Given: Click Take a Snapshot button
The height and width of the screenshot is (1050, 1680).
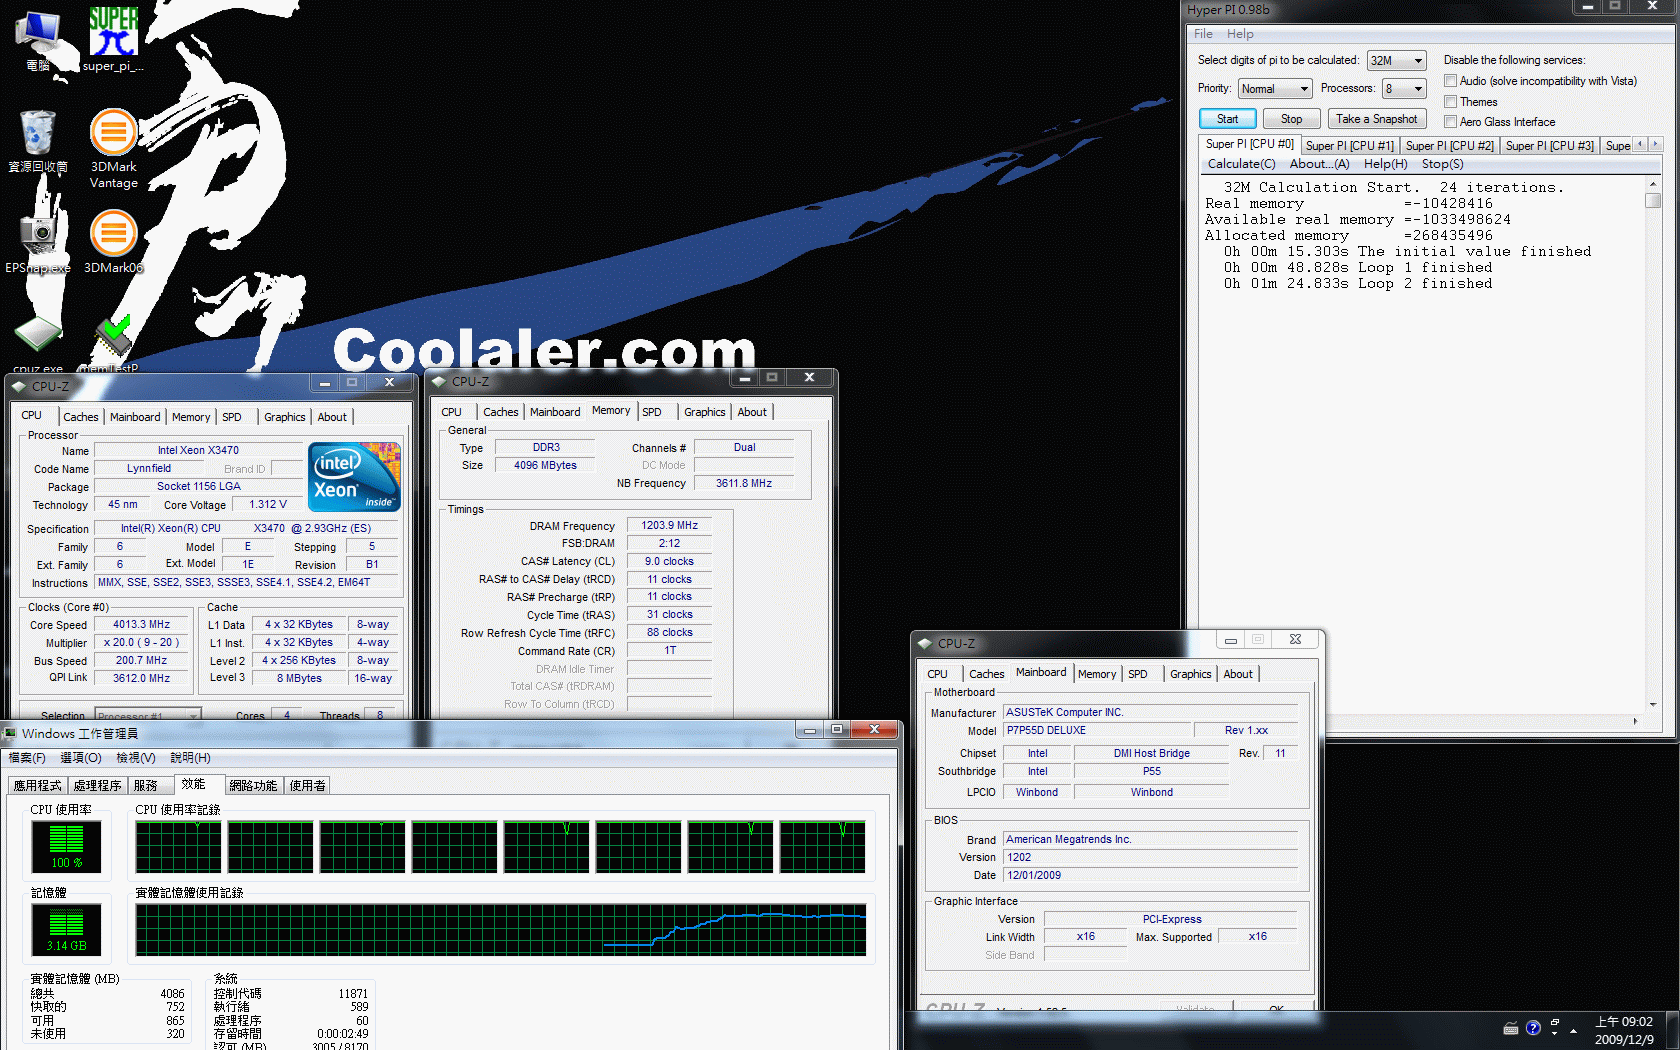Looking at the screenshot, I should pyautogui.click(x=1376, y=119).
